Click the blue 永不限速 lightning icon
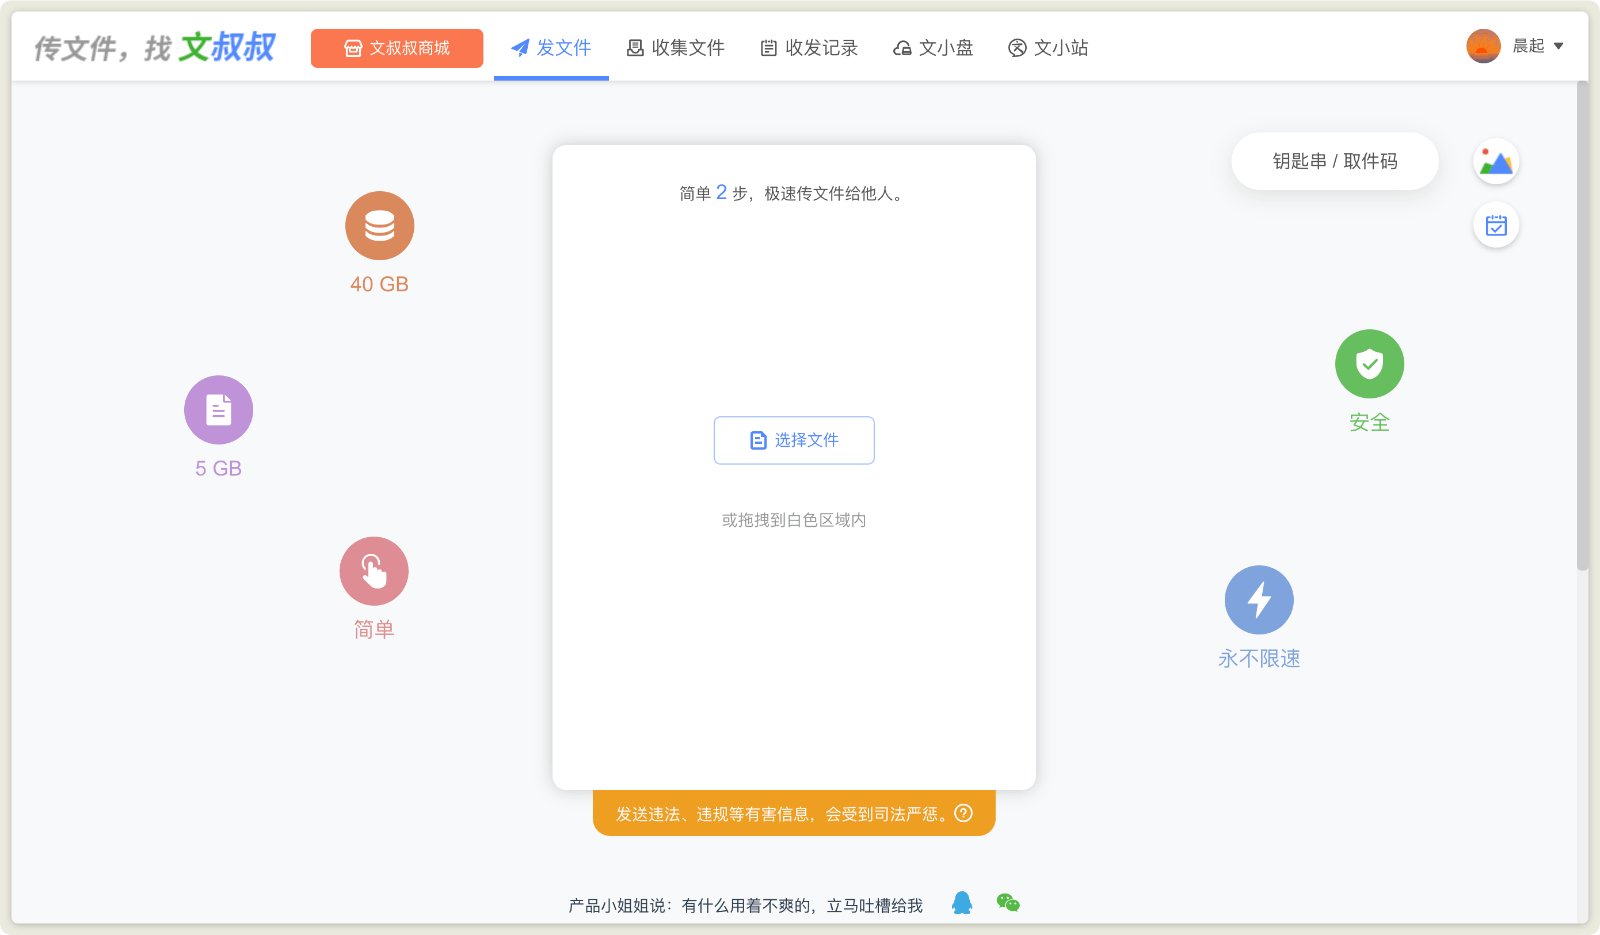1600x935 pixels. pyautogui.click(x=1259, y=600)
